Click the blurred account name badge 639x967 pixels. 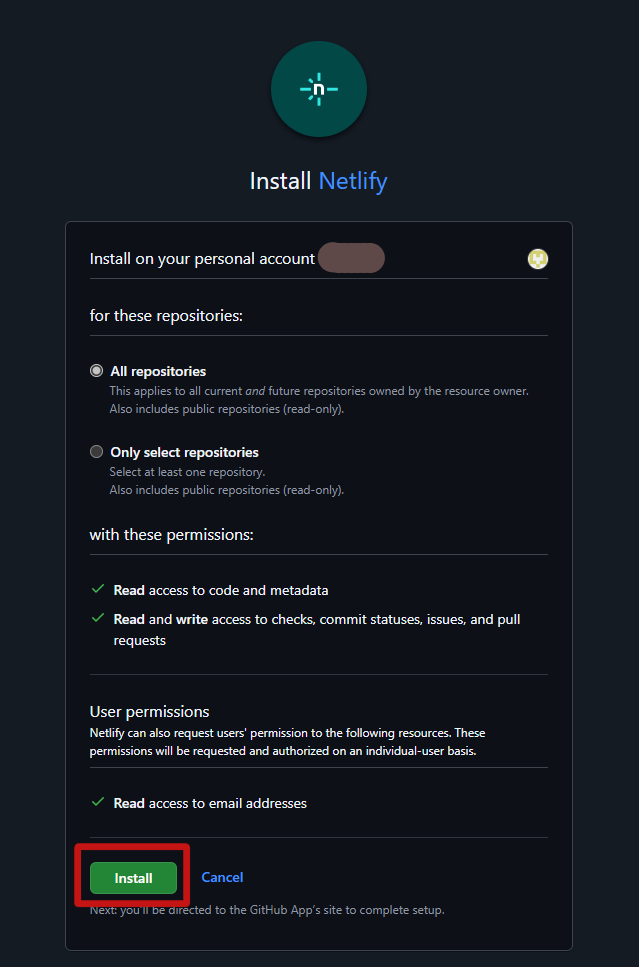[x=350, y=258]
